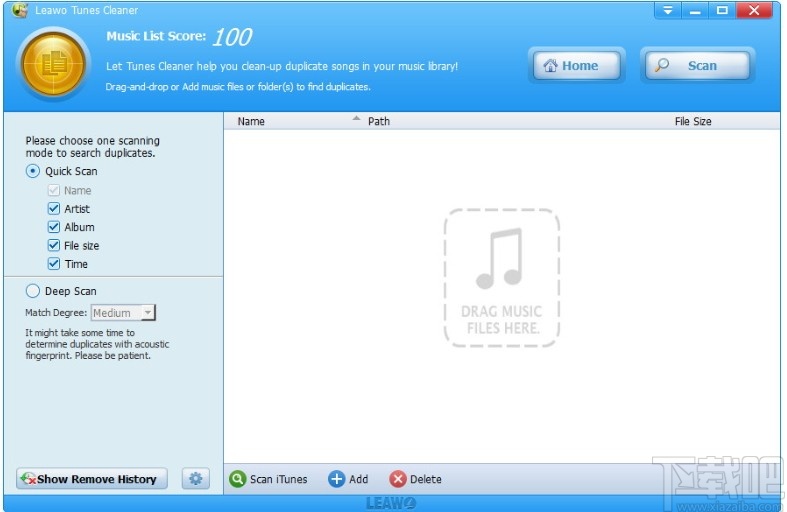
Task: Uncheck the Album checkbox
Action: point(54,227)
